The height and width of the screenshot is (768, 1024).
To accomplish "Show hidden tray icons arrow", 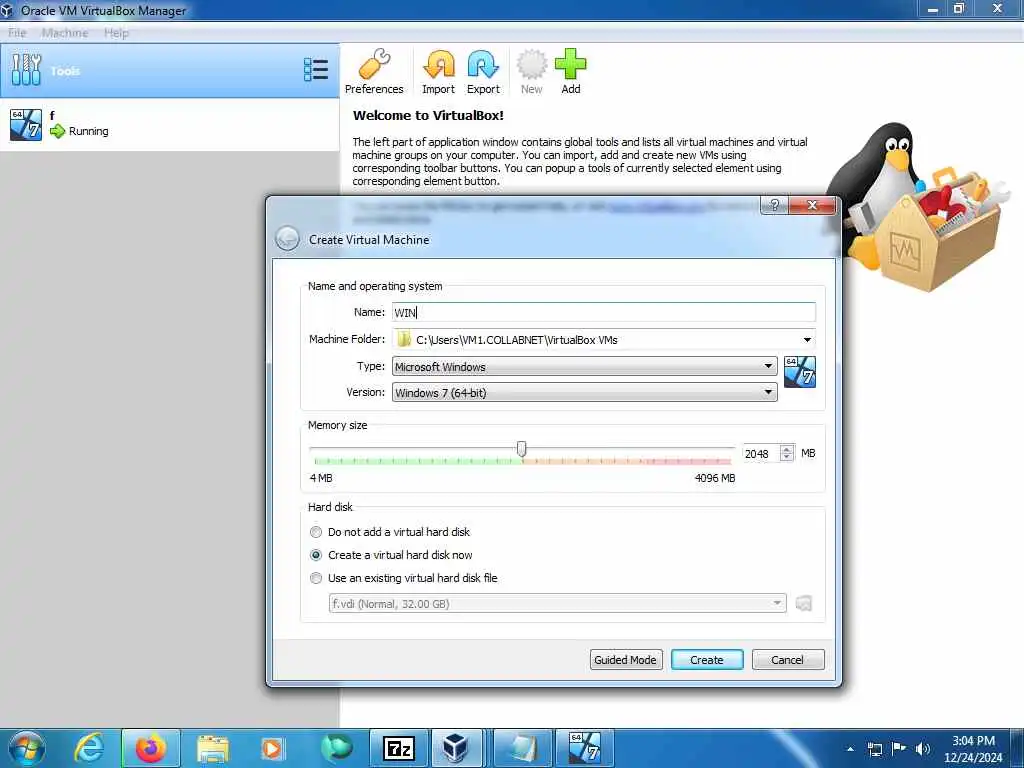I will click(850, 749).
